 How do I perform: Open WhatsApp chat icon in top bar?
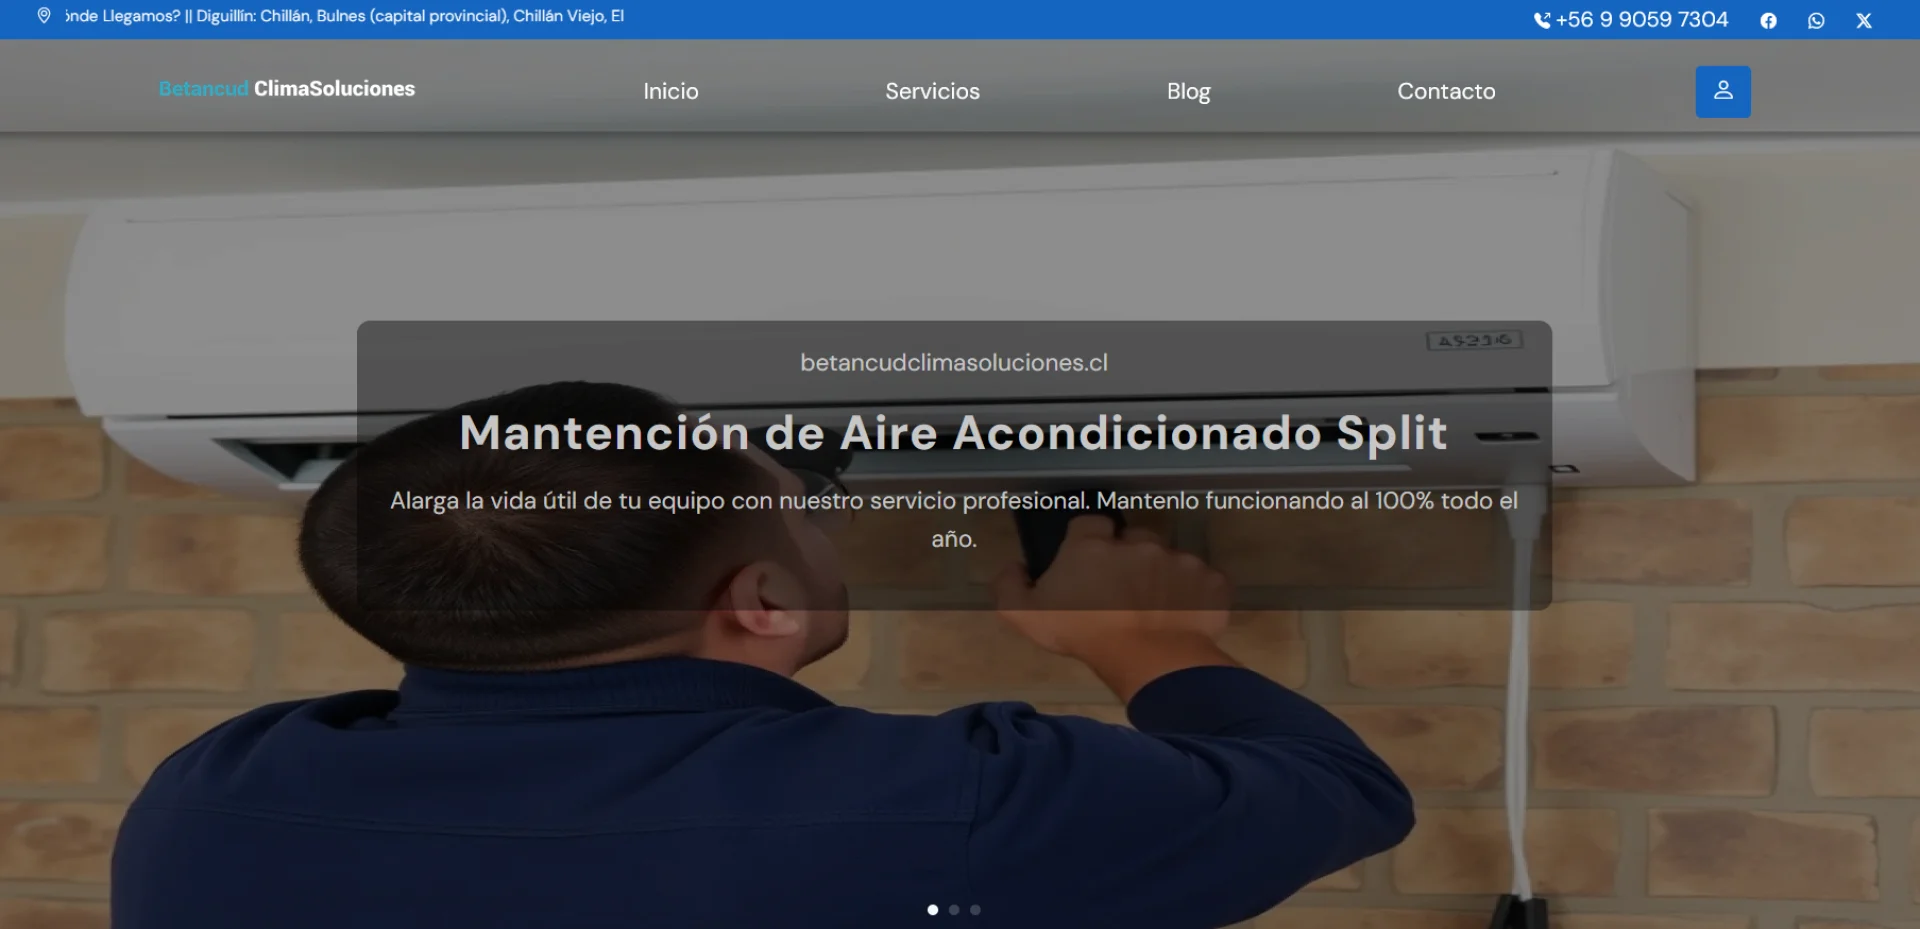(1816, 21)
